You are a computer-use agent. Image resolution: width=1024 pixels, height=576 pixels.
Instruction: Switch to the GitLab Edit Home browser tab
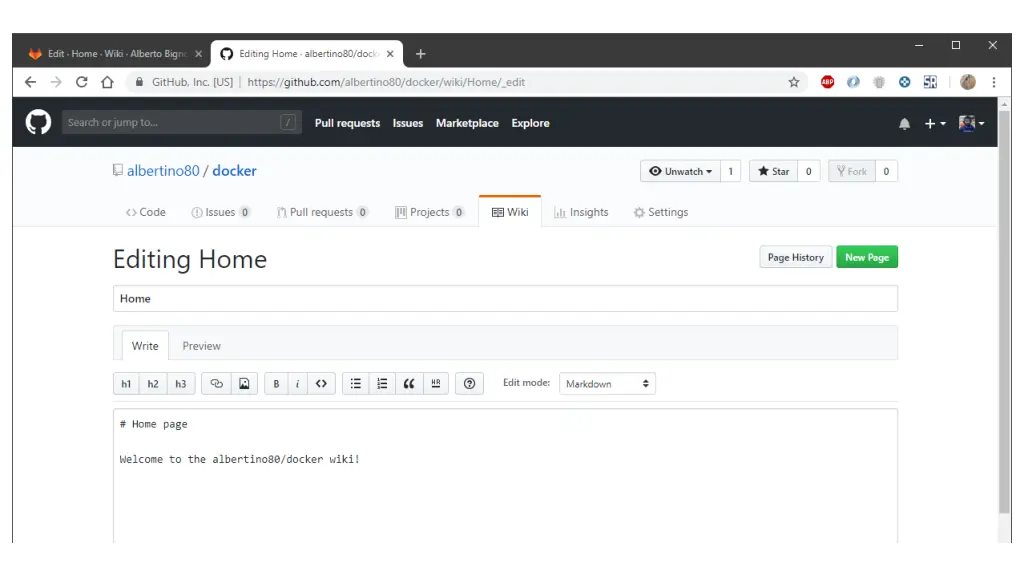(x=112, y=54)
